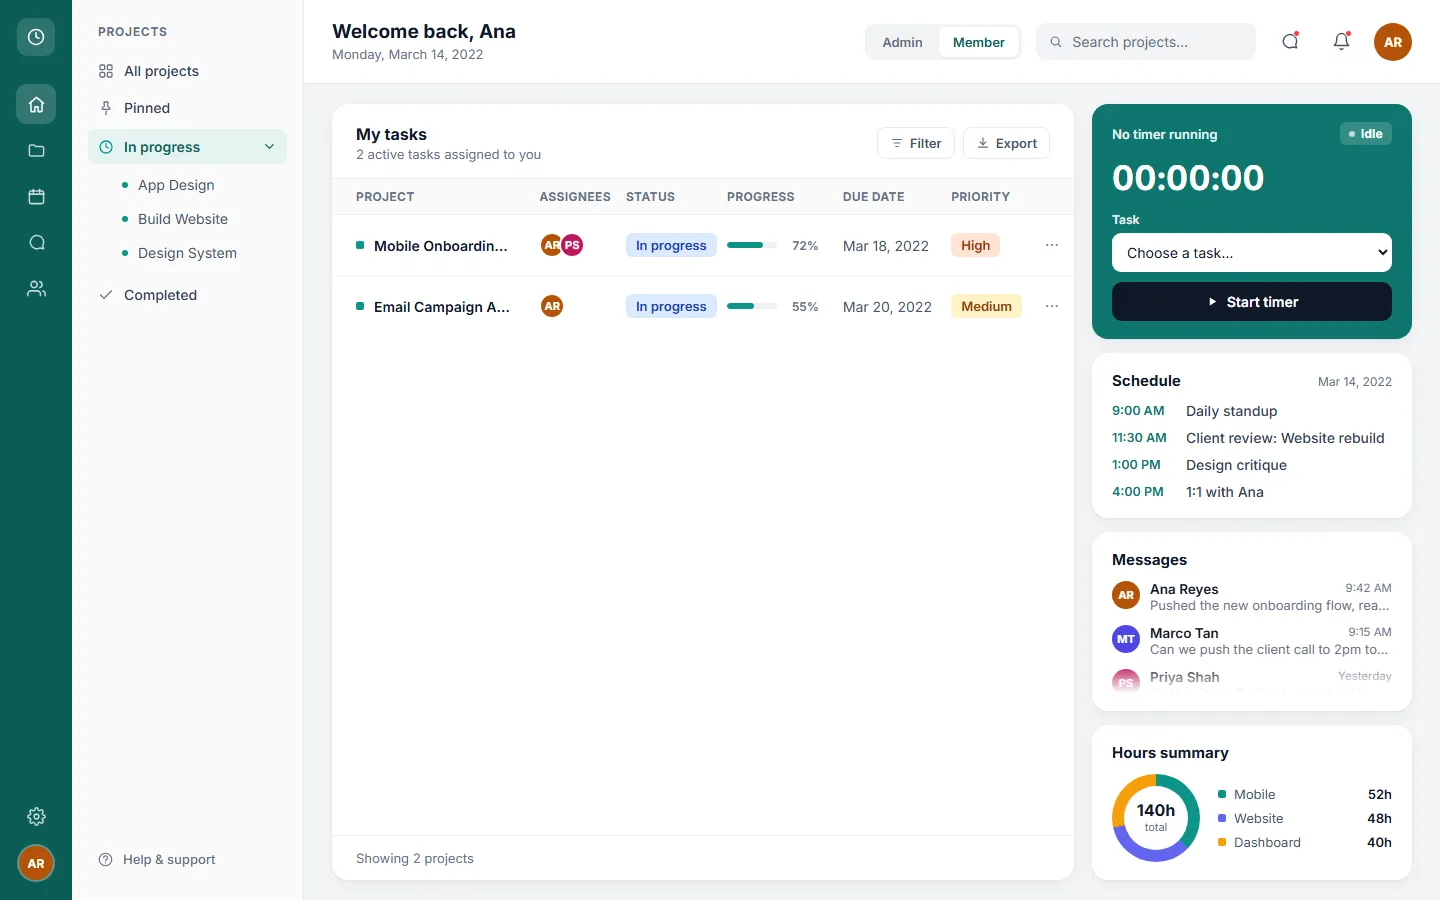Click Marco Tan's MT avatar in Messages
This screenshot has width=1440, height=900.
[x=1126, y=639]
